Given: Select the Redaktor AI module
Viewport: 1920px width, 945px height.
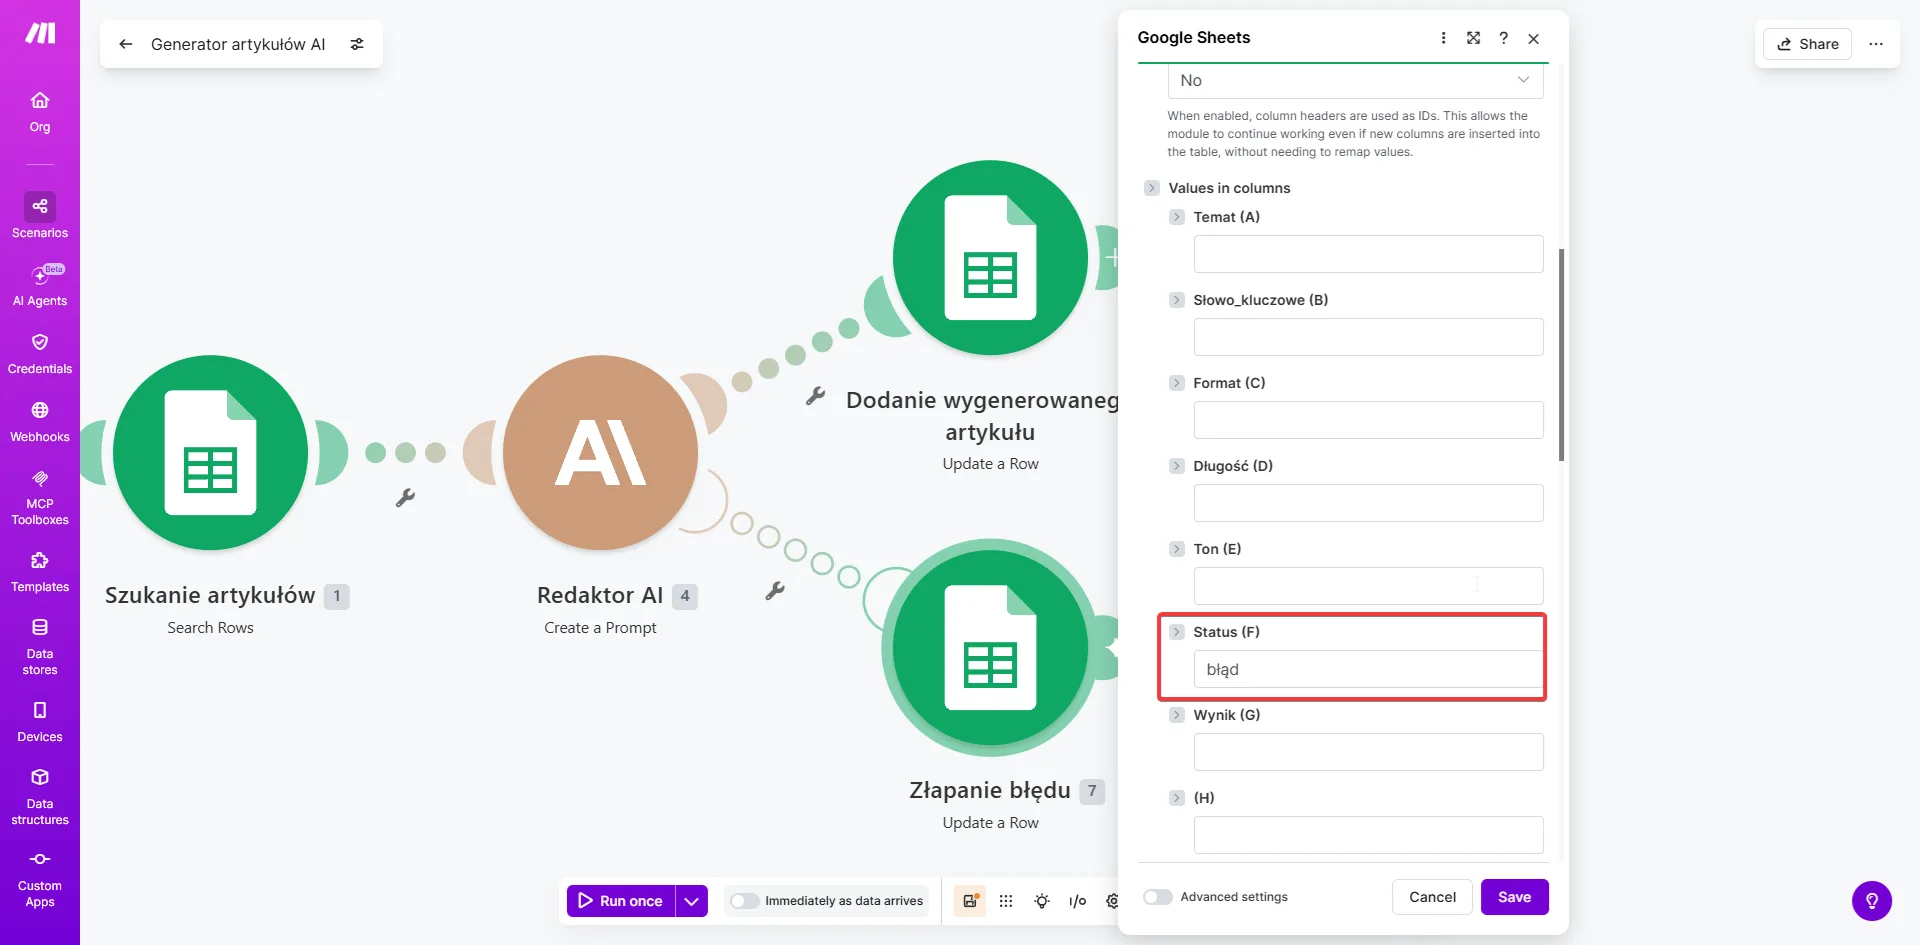Looking at the screenshot, I should (x=600, y=452).
